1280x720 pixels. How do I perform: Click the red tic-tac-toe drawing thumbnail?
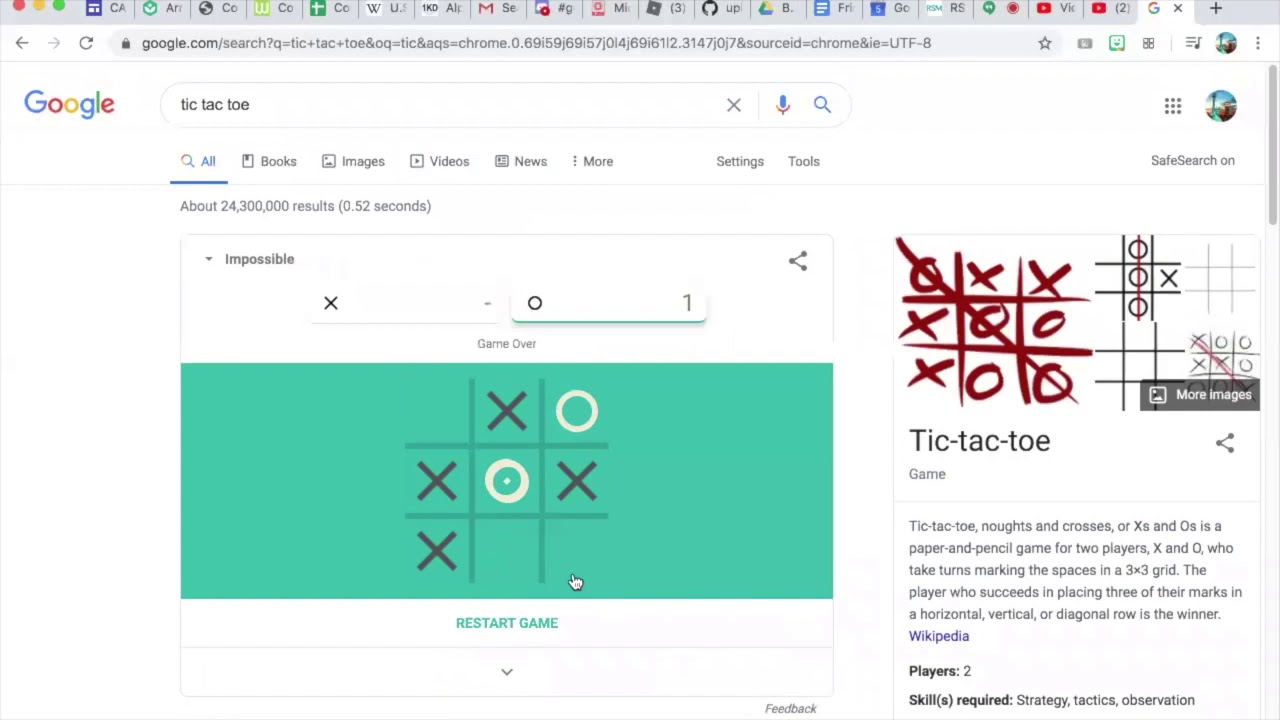point(993,323)
